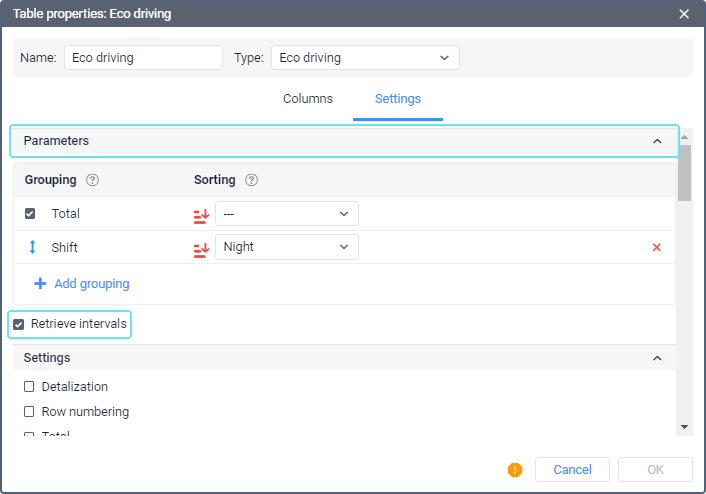Click the Grouping help question mark icon
The height and width of the screenshot is (494, 706).
click(x=92, y=180)
